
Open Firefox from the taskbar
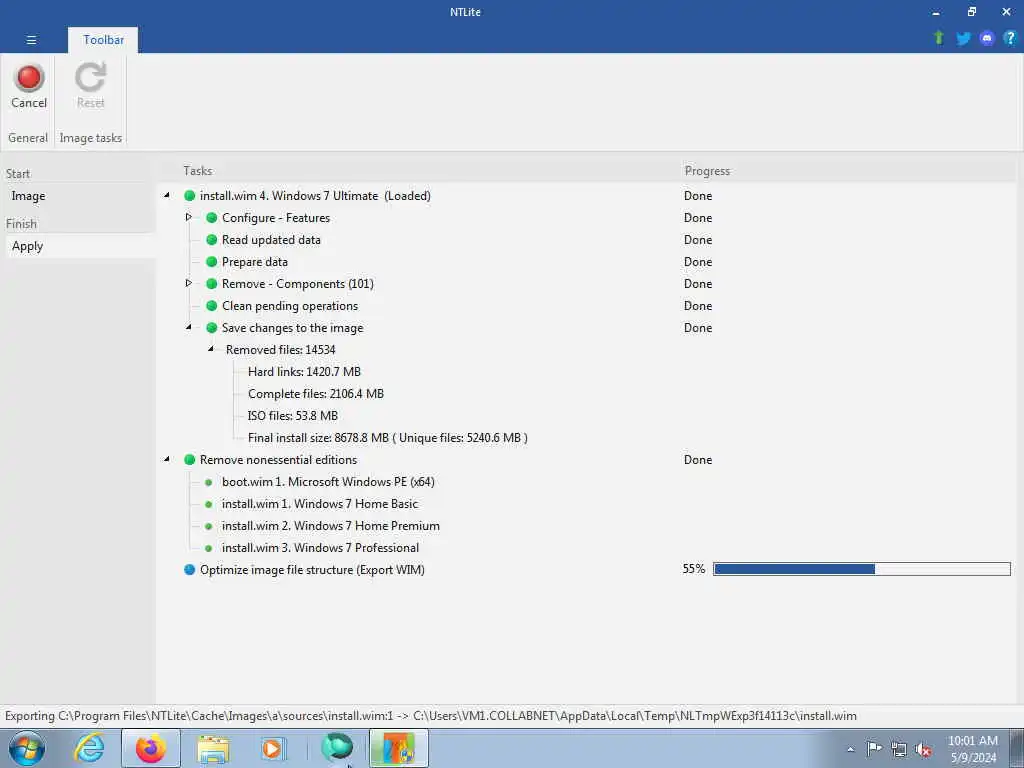[x=151, y=748]
